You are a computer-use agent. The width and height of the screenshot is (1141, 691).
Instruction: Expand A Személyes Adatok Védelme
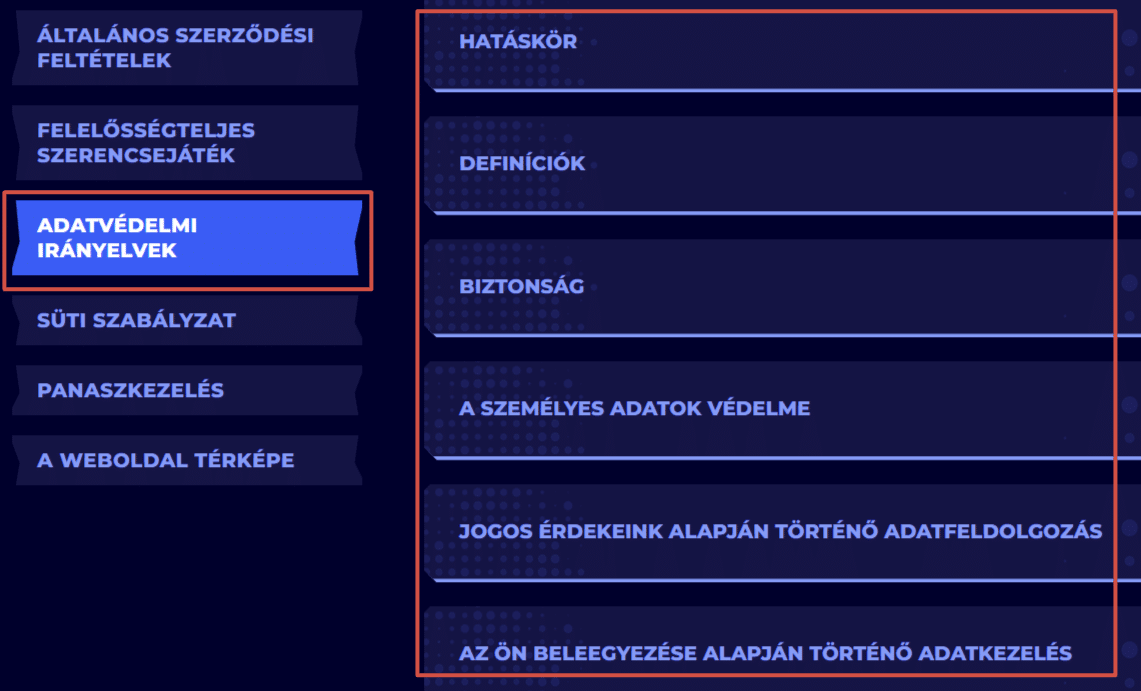pos(770,409)
